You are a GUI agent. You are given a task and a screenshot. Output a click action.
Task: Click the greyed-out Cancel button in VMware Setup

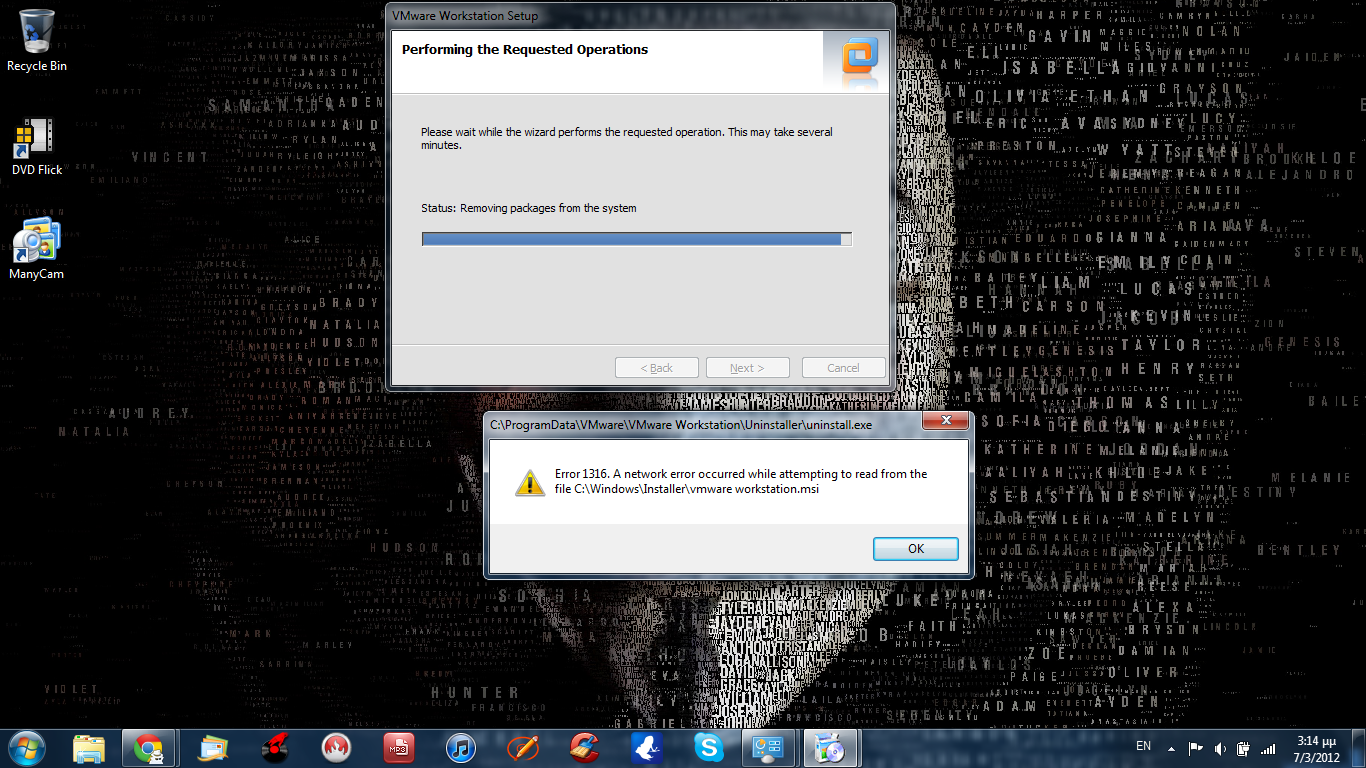[843, 367]
